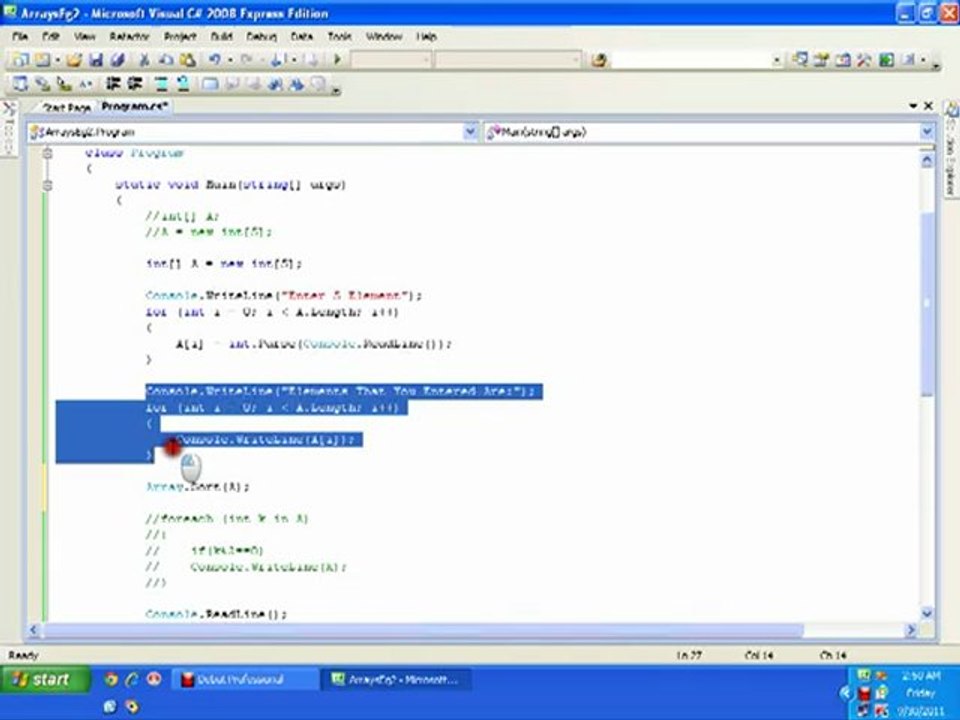This screenshot has width=960, height=720.
Task: Click the Paste clipboard icon
Action: click(188, 59)
